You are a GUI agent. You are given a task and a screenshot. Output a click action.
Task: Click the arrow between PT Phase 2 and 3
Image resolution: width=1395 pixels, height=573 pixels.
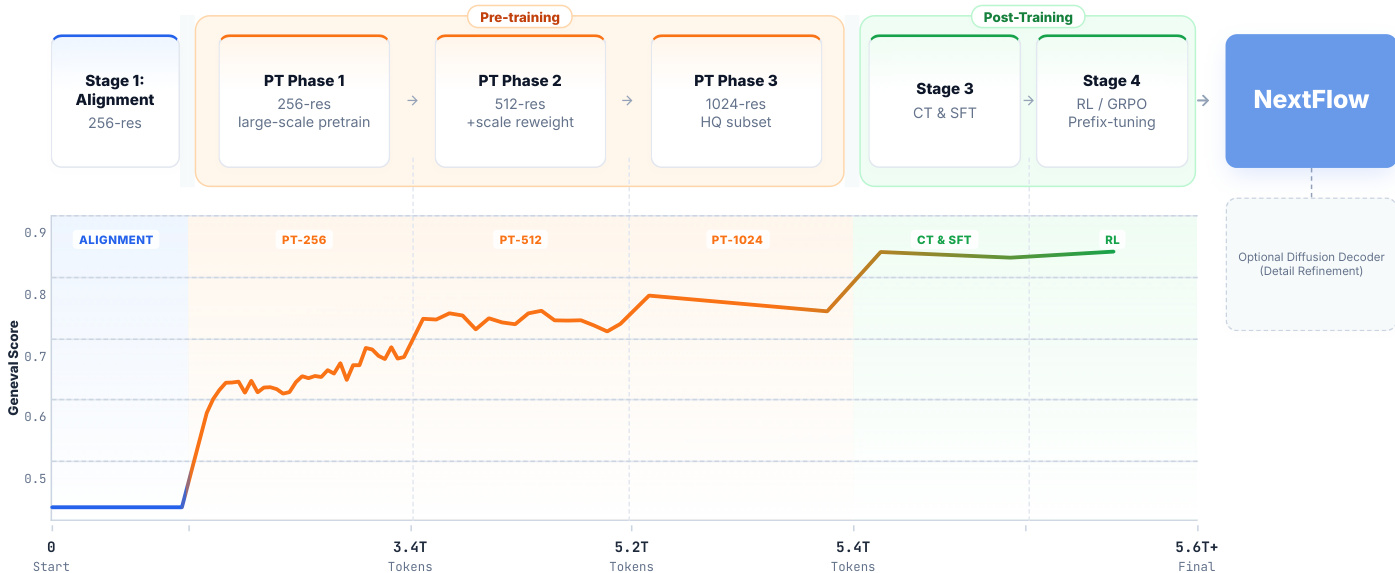pyautogui.click(x=627, y=101)
